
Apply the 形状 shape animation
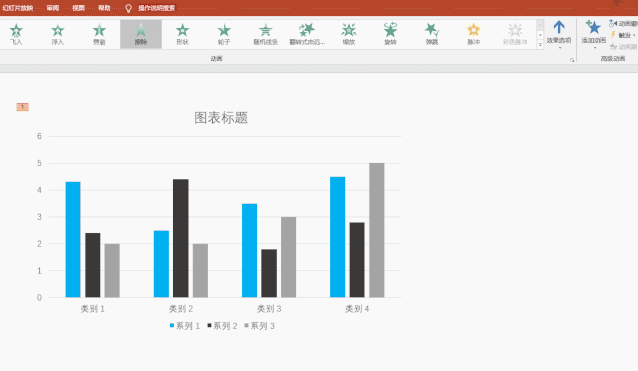(182, 34)
